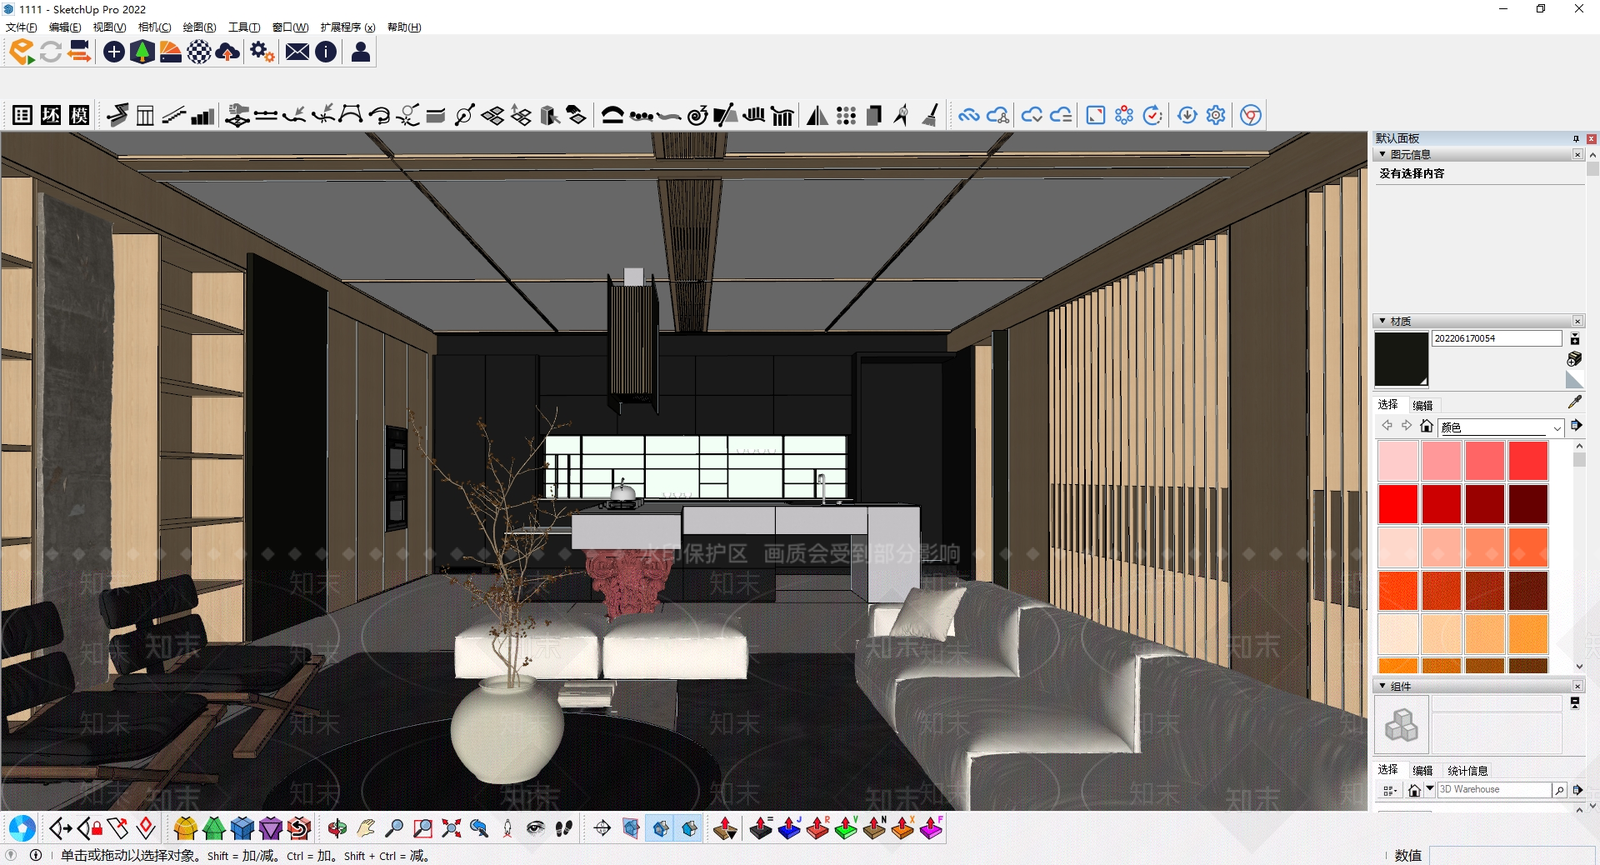1600x865 pixels.
Task: Close the 图元信息 panel
Action: coord(1578,154)
